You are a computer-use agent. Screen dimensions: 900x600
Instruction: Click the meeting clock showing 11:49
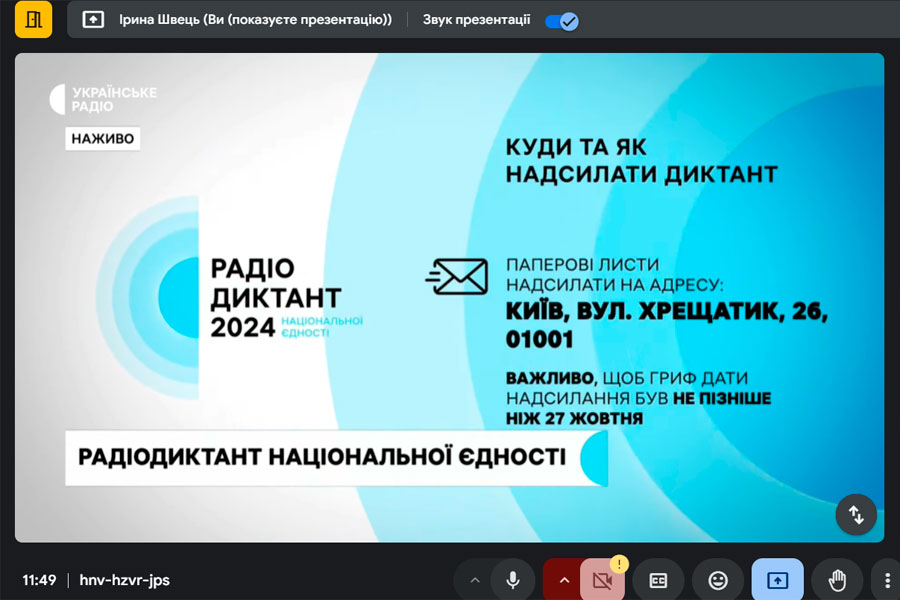tap(39, 580)
